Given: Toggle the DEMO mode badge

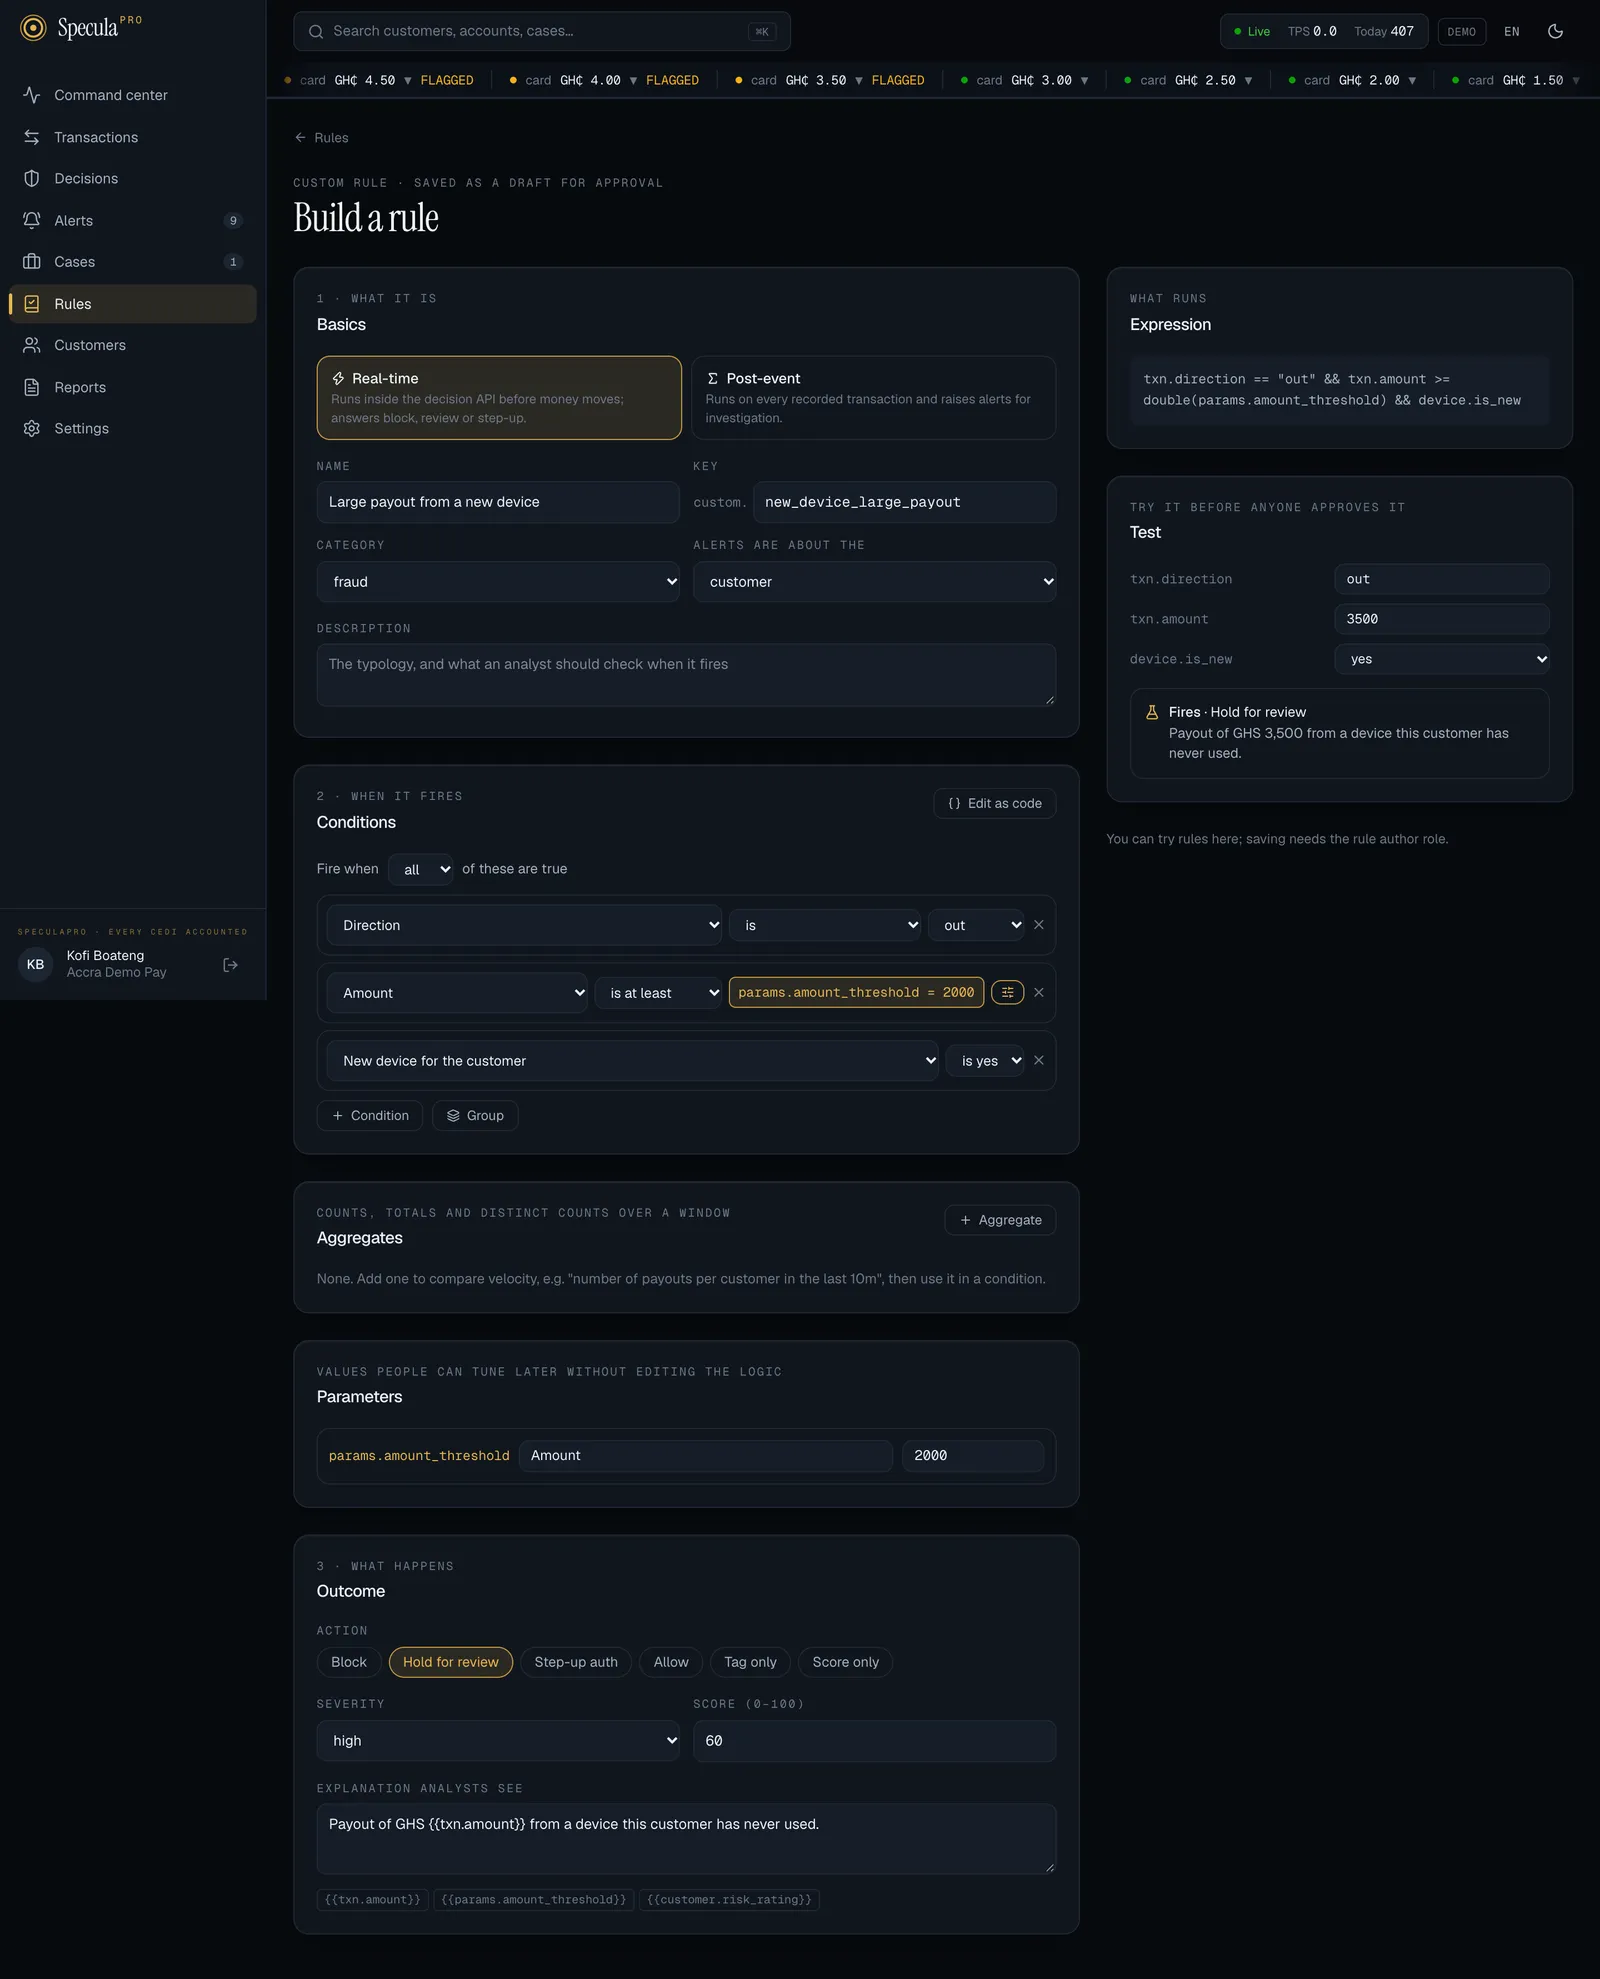Looking at the screenshot, I should (x=1461, y=32).
